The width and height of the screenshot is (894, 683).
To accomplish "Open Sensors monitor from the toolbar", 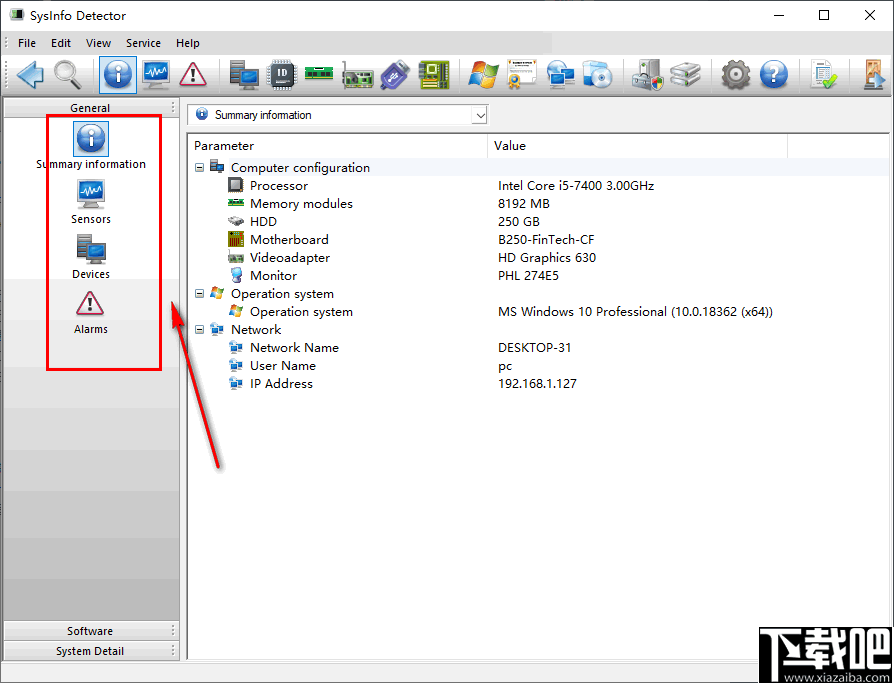I will click(x=156, y=75).
